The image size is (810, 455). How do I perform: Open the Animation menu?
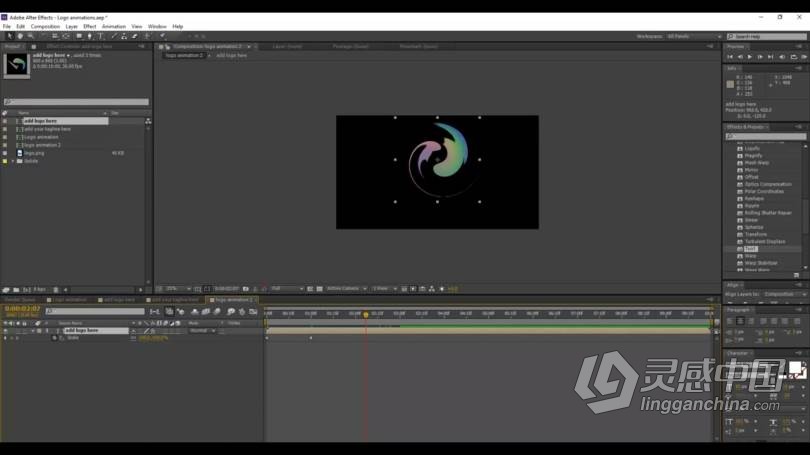114,26
